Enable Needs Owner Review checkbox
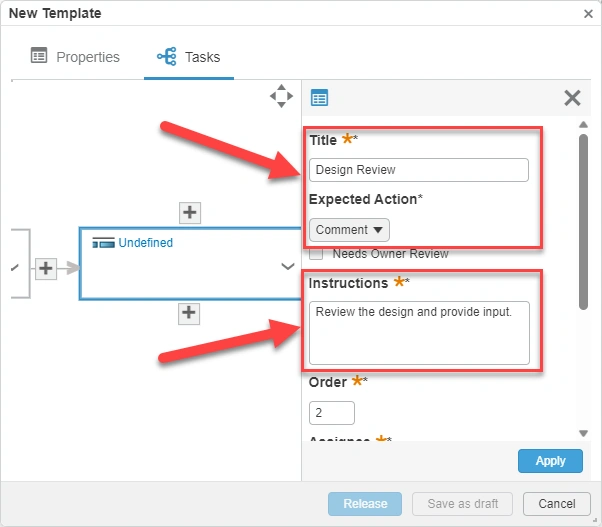The width and height of the screenshot is (602, 527). point(316,254)
